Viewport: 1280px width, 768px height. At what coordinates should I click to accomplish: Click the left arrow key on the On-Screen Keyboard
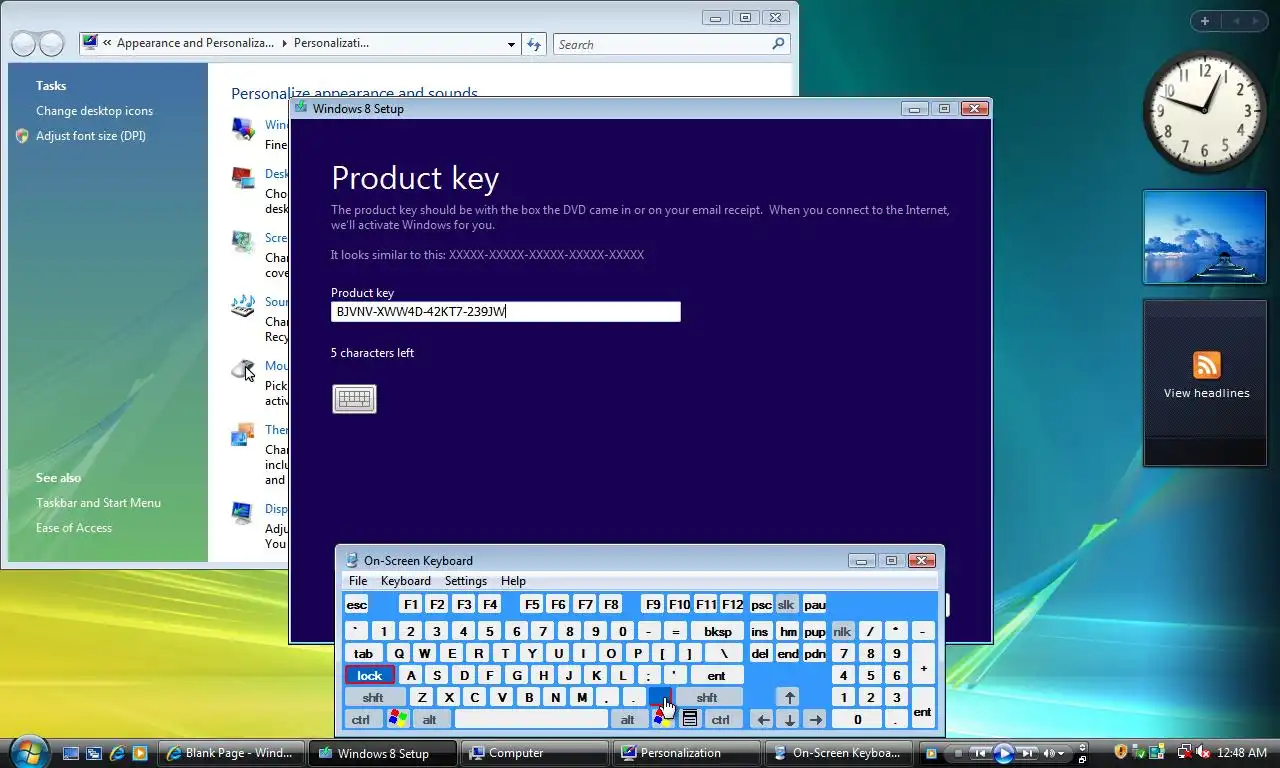coord(763,719)
